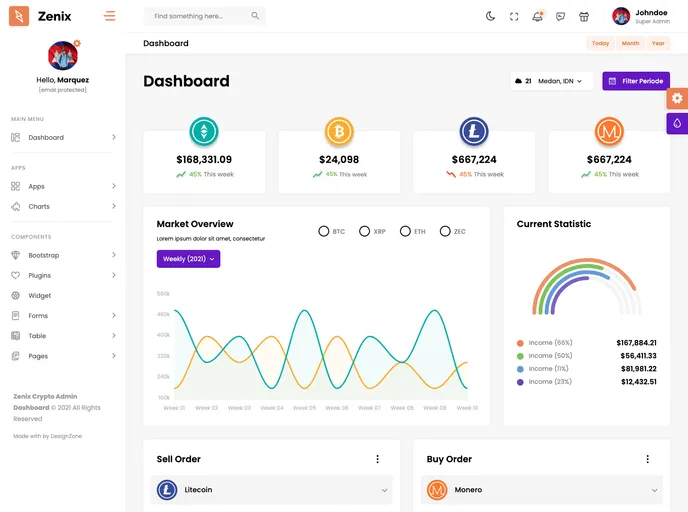The height and width of the screenshot is (512, 688).
Task: Open the Widget menu item
Action: tap(63, 296)
